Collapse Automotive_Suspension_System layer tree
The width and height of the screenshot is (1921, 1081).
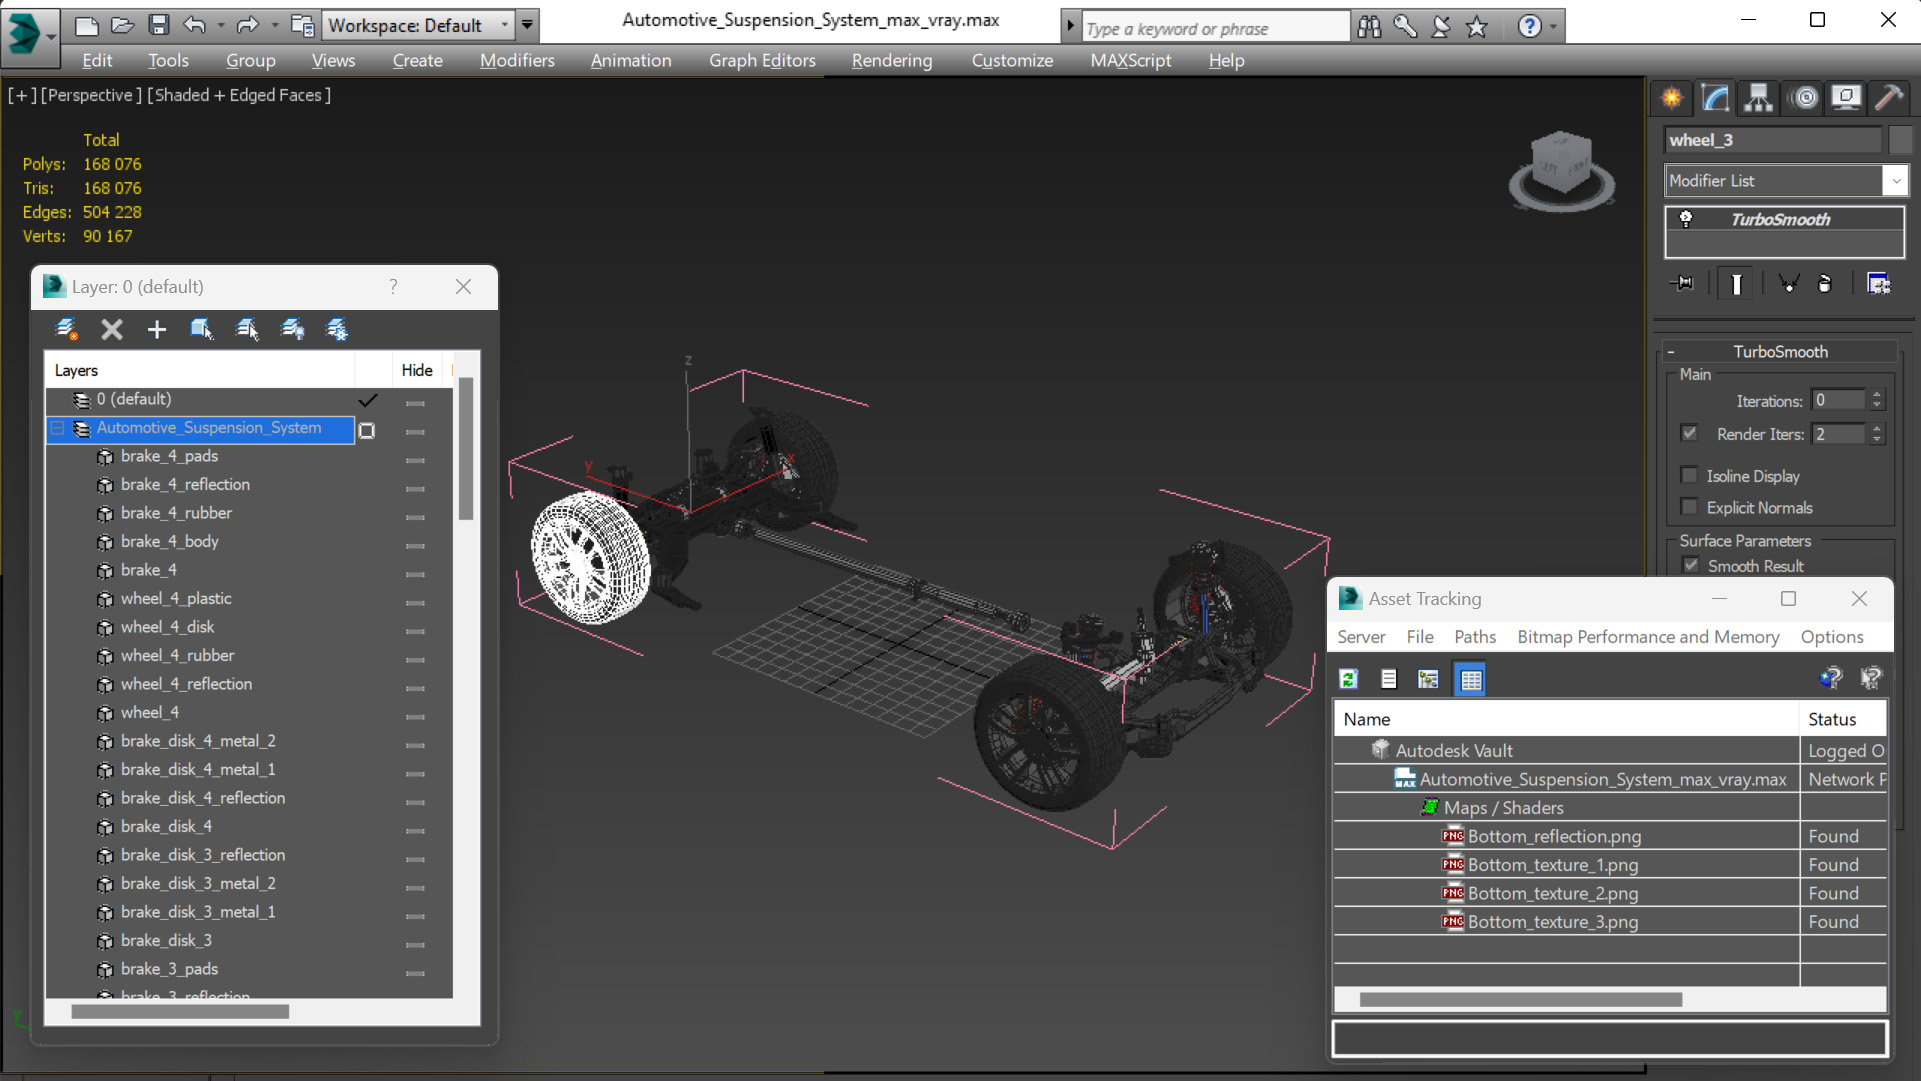pyautogui.click(x=58, y=428)
